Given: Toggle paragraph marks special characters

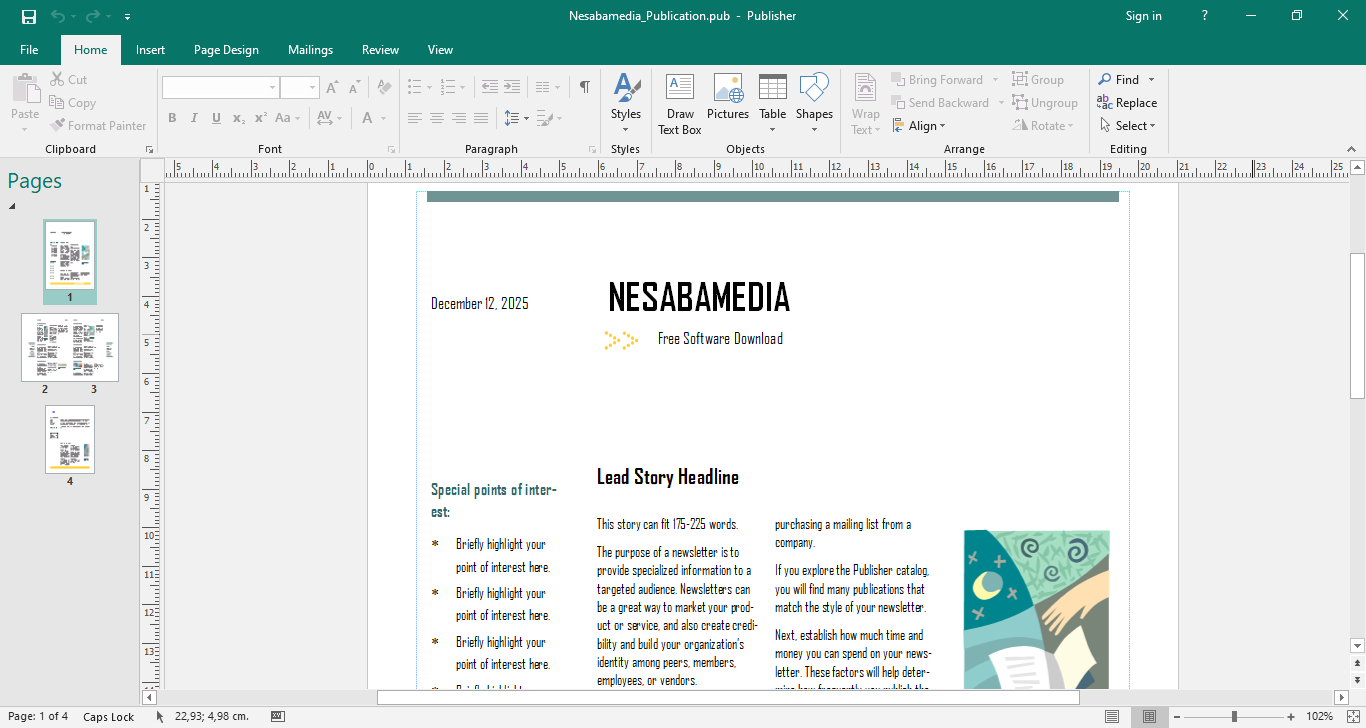Looking at the screenshot, I should (x=584, y=88).
